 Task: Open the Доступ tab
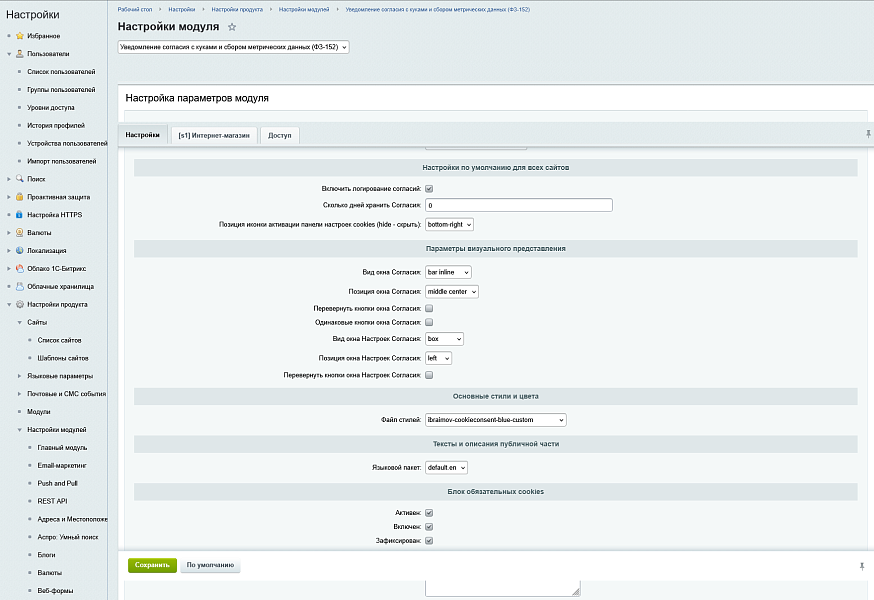(x=279, y=135)
